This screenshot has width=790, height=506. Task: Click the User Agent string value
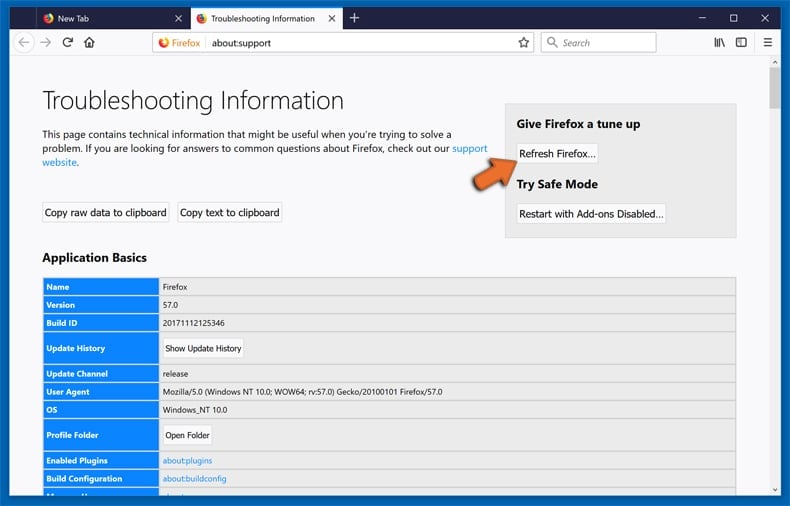[302, 392]
